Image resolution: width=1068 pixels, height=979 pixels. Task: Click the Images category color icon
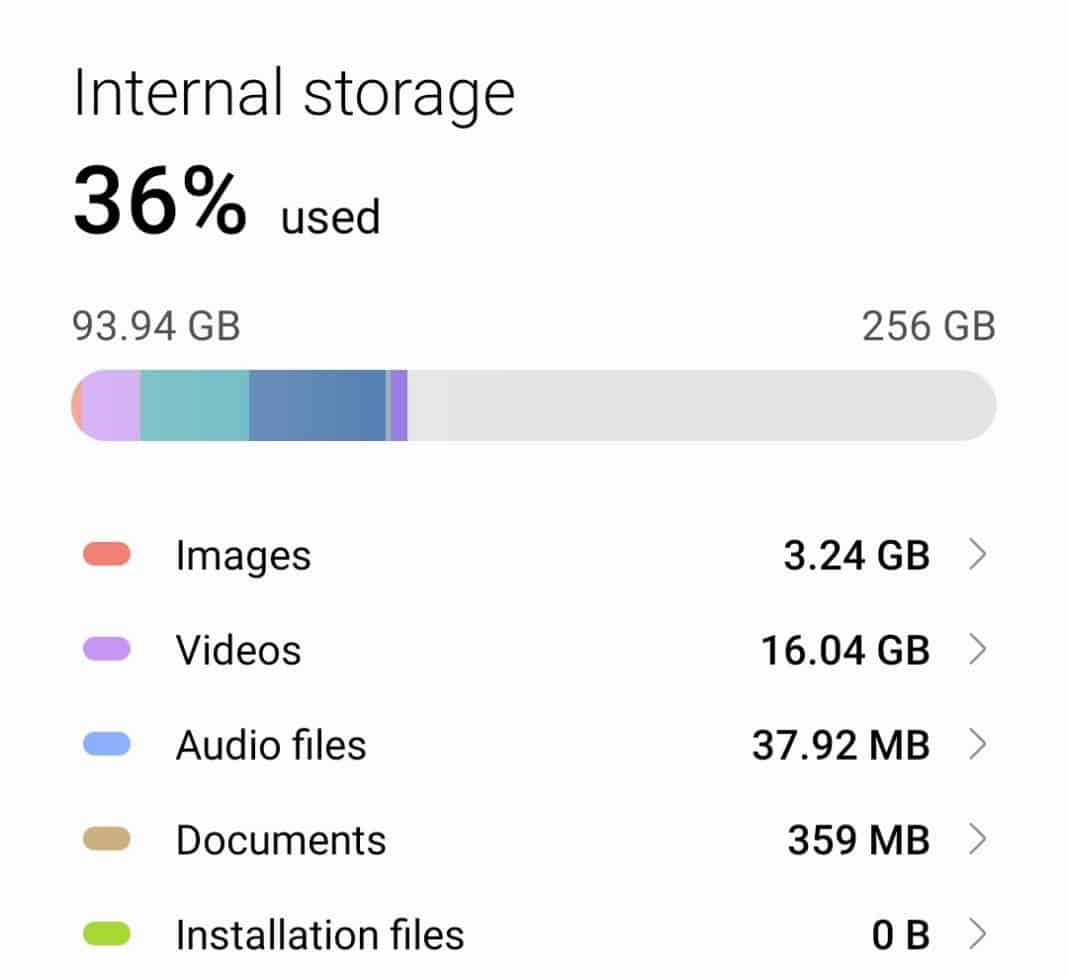click(x=108, y=555)
